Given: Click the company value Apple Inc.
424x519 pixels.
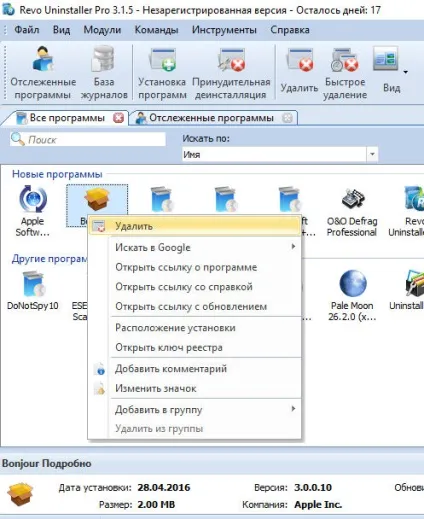Looking at the screenshot, I should coord(318,505).
